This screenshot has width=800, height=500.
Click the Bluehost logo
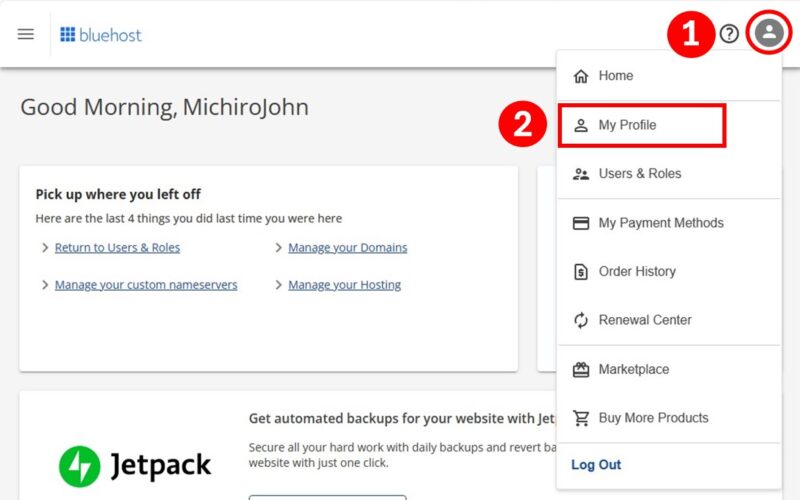101,35
